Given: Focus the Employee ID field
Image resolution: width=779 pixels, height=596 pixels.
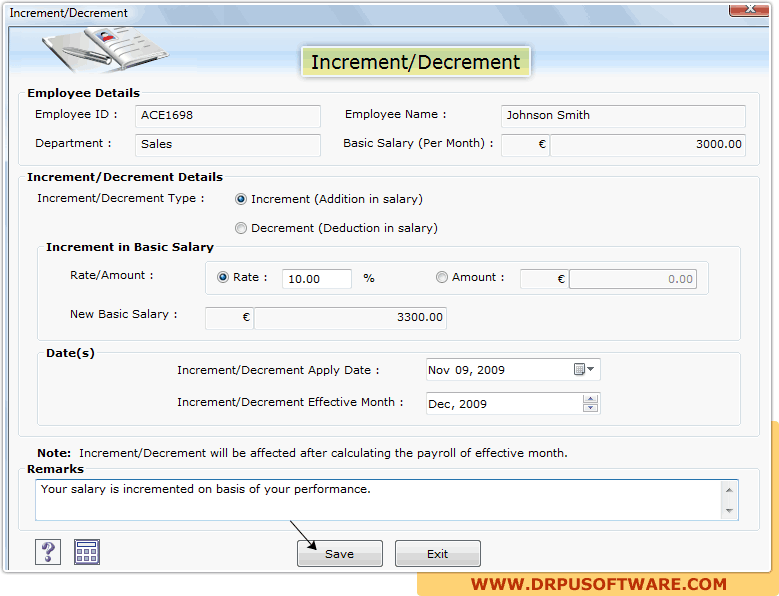Looking at the screenshot, I should pyautogui.click(x=228, y=116).
